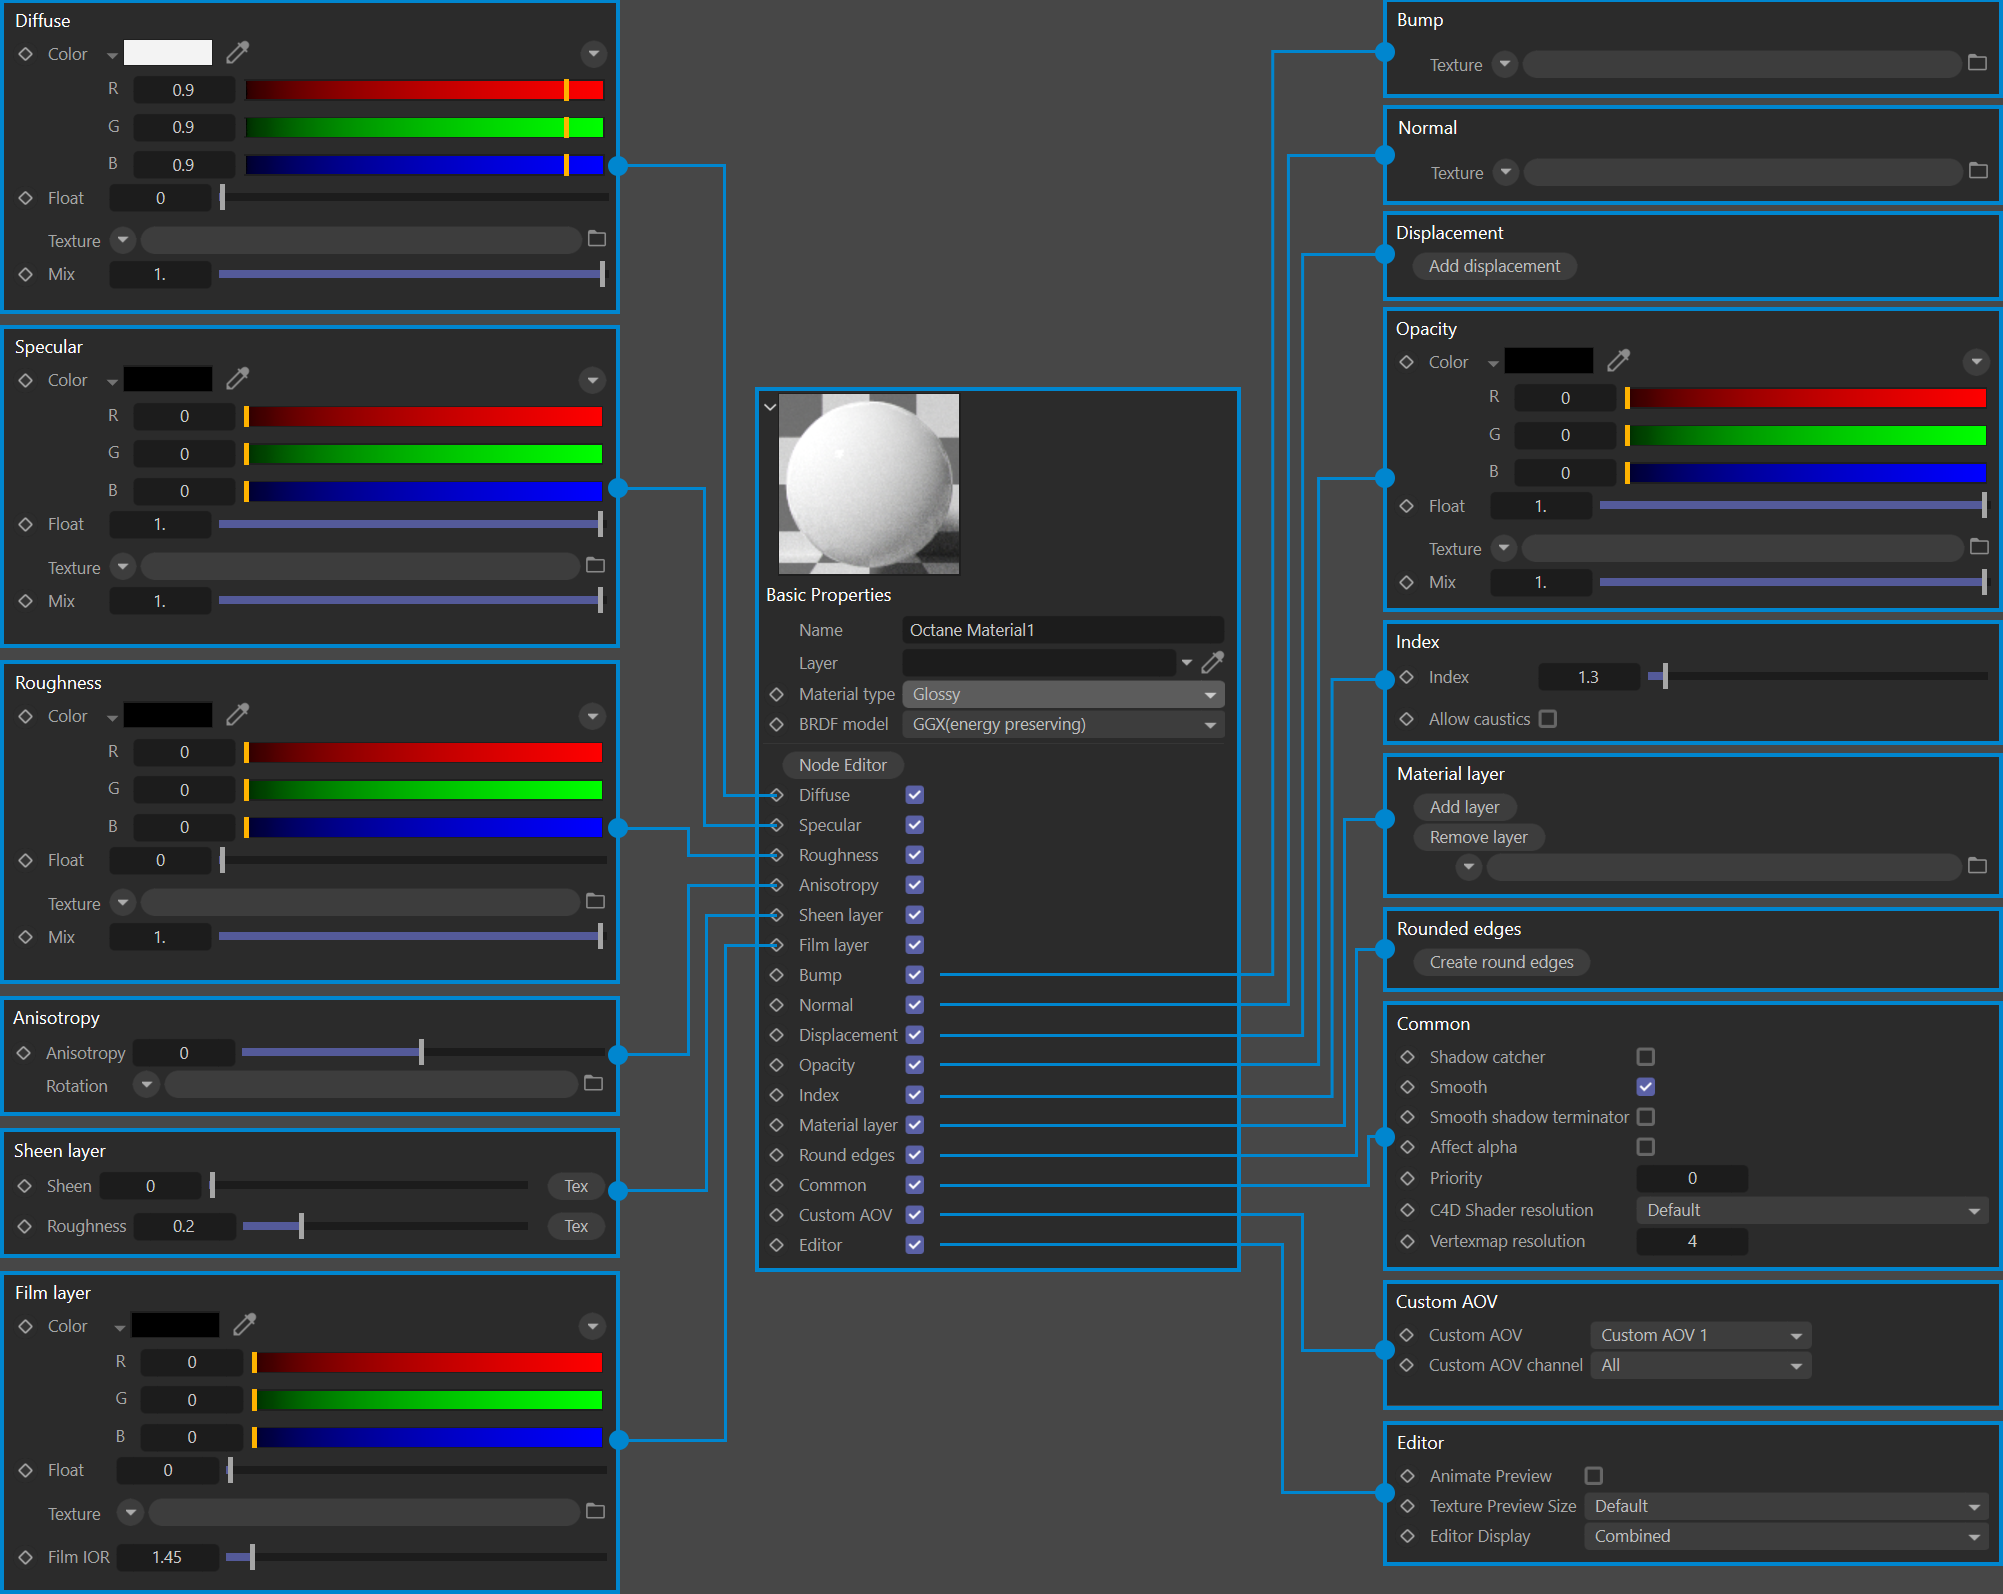Image resolution: width=2003 pixels, height=1594 pixels.
Task: Click the Specular color eyedropper icon
Action: pyautogui.click(x=237, y=379)
